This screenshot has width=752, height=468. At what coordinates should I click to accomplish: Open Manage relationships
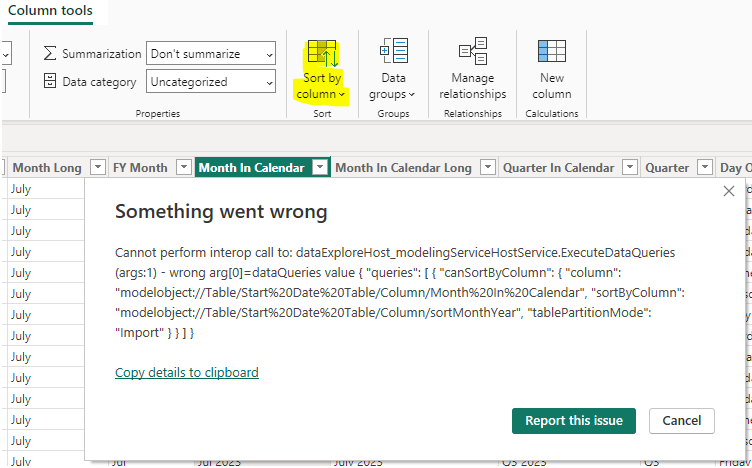coord(472,71)
